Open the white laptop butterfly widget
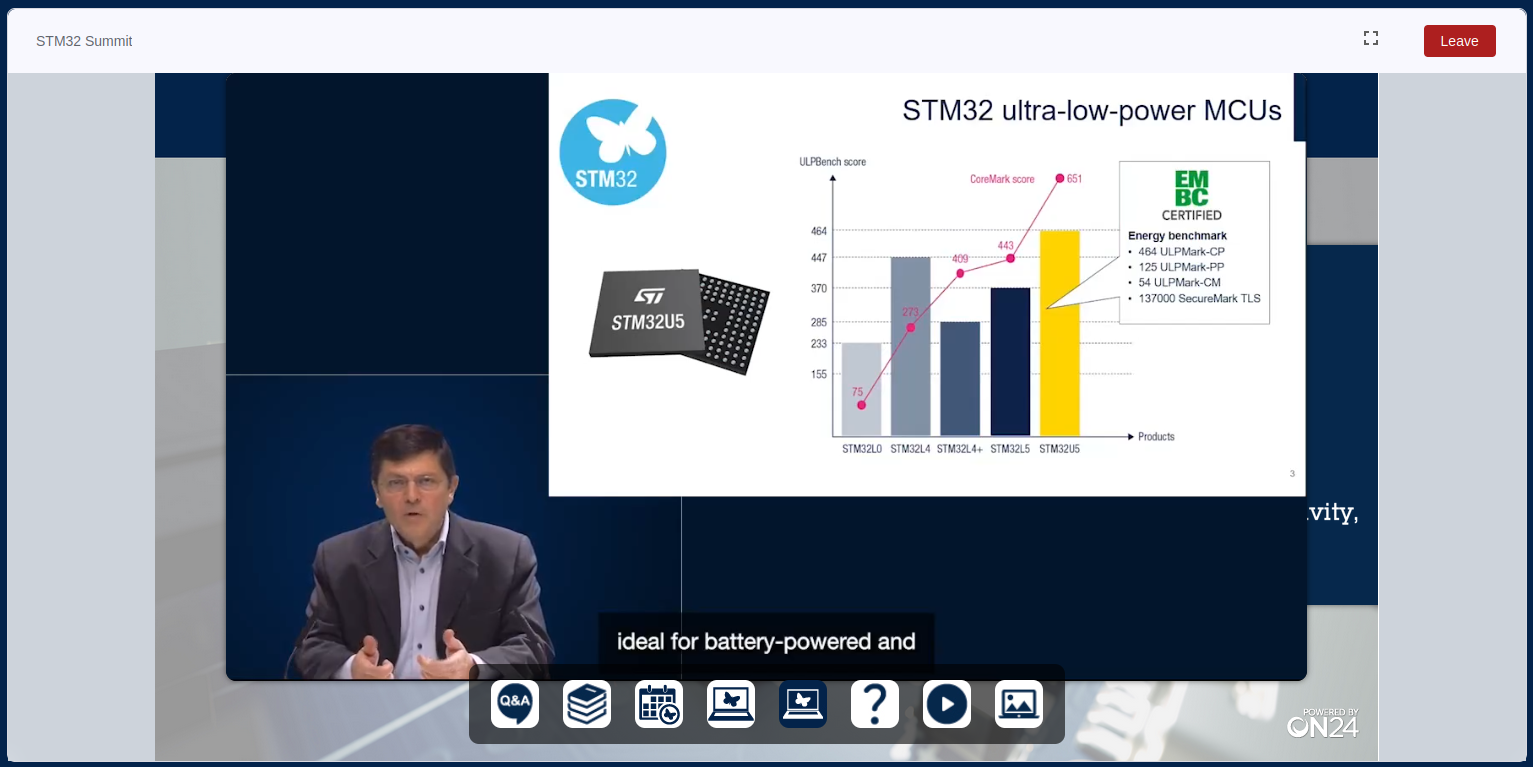 tap(731, 704)
